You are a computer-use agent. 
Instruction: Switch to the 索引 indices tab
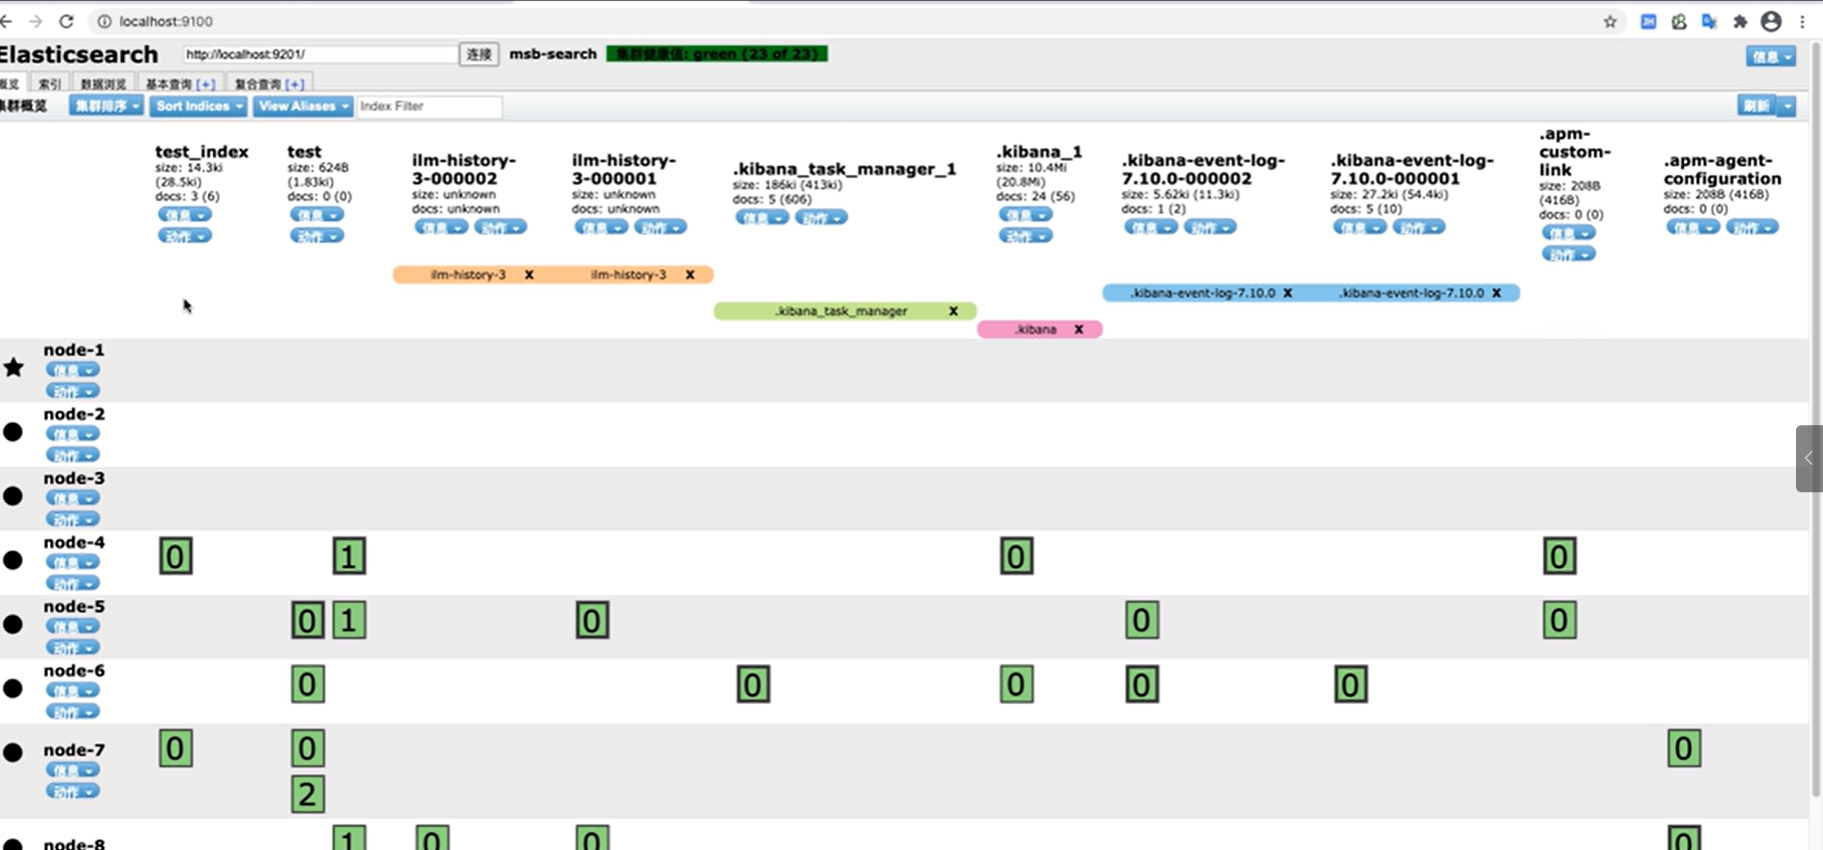point(50,84)
